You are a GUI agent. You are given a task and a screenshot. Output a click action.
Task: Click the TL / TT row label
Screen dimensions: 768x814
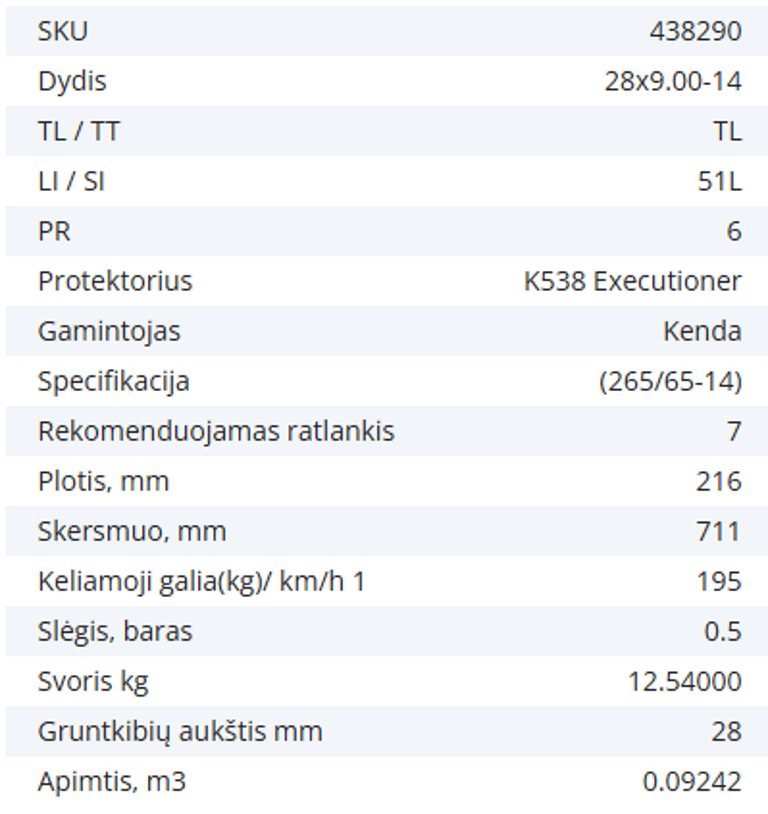tap(79, 131)
